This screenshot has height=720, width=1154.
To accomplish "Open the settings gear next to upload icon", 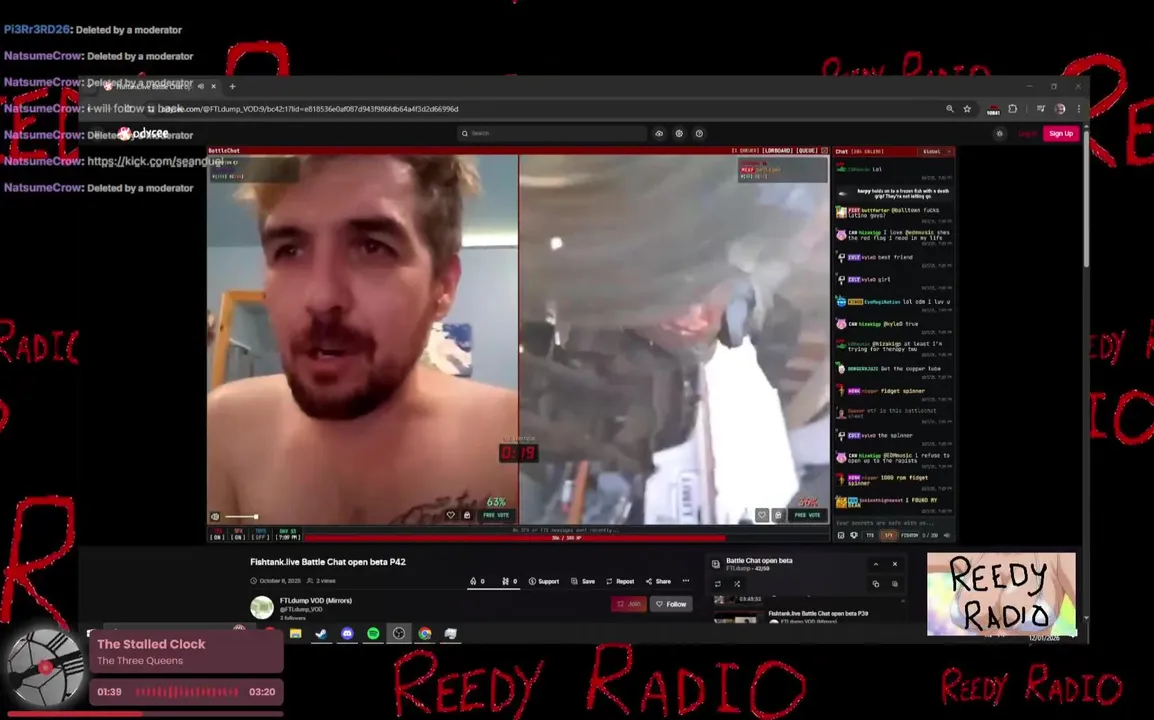I will click(679, 133).
